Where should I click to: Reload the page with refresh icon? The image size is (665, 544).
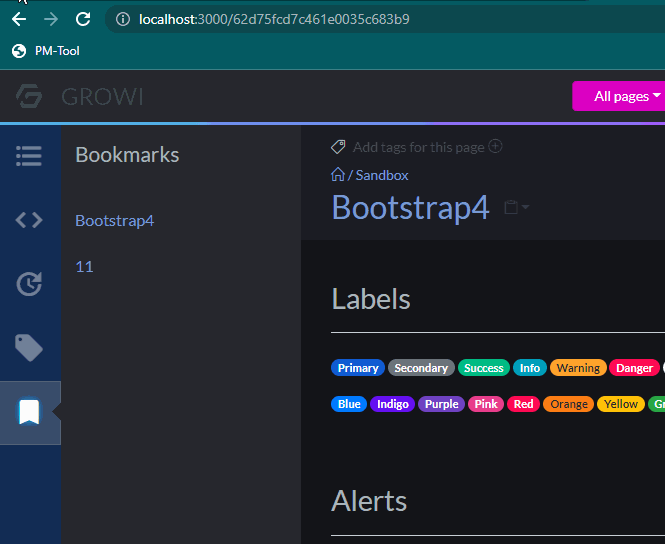click(83, 19)
